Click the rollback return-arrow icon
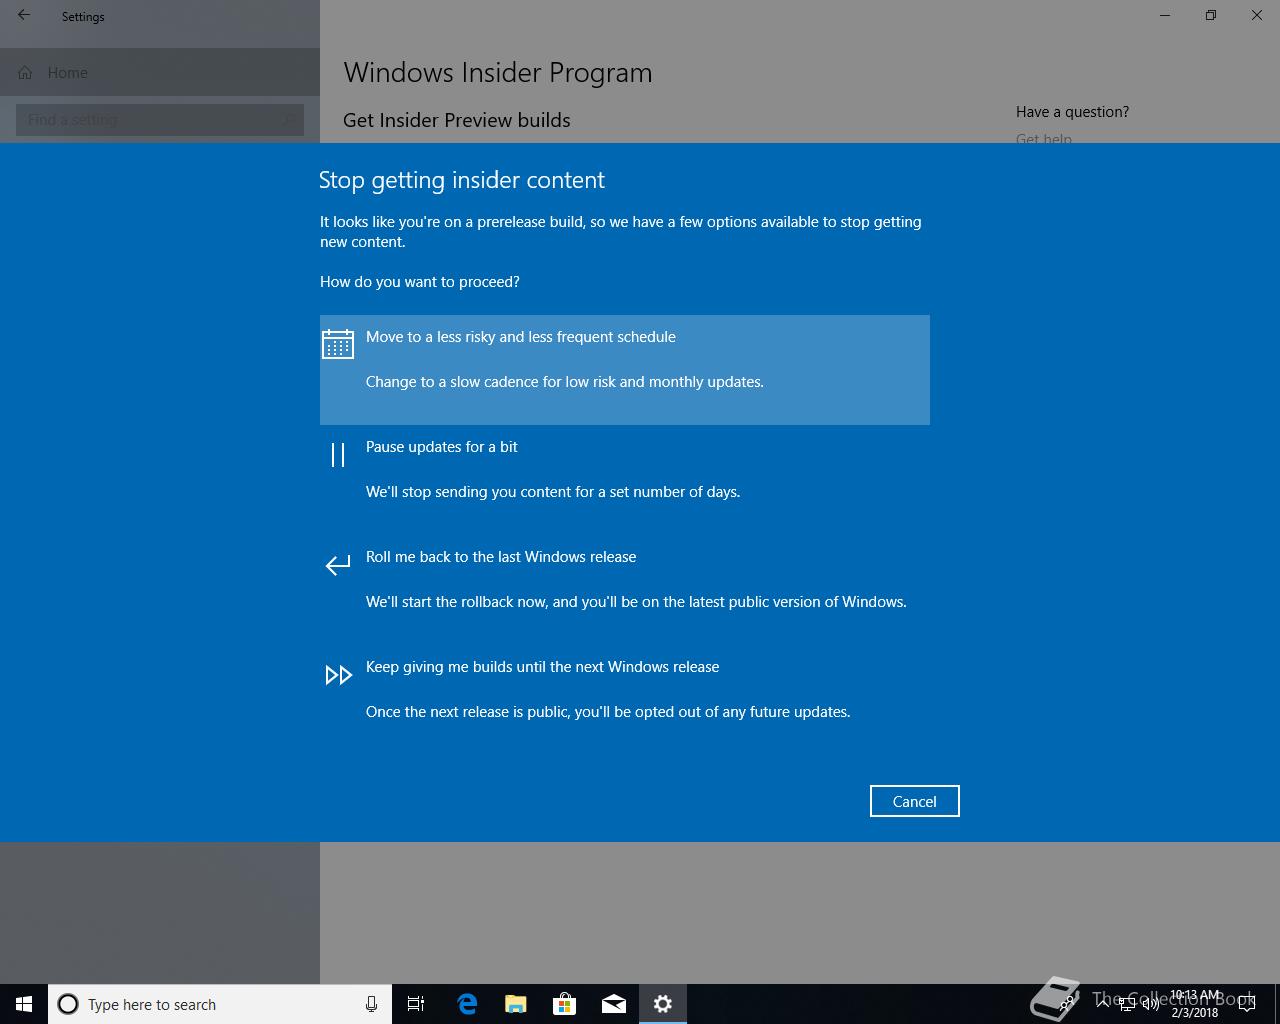Viewport: 1280px width, 1024px height. pyautogui.click(x=338, y=565)
